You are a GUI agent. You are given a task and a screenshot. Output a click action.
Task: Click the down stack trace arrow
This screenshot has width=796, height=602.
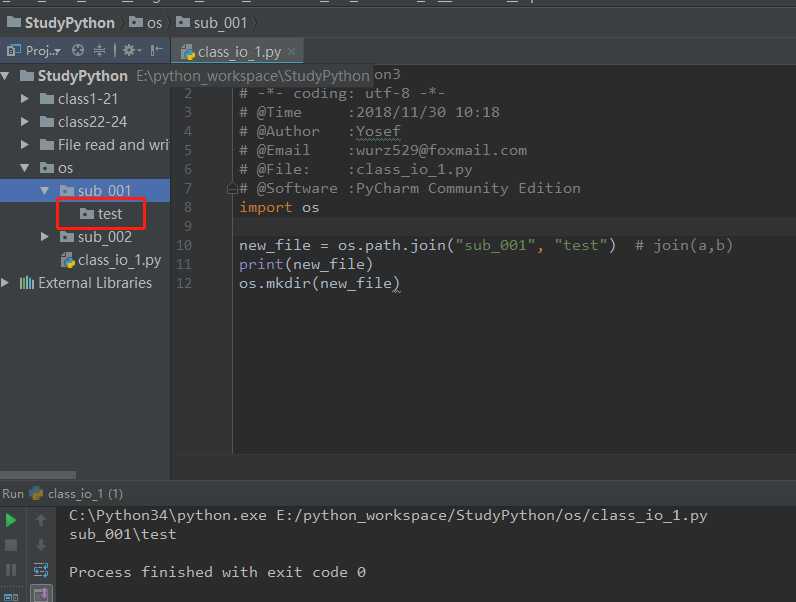(x=41, y=545)
